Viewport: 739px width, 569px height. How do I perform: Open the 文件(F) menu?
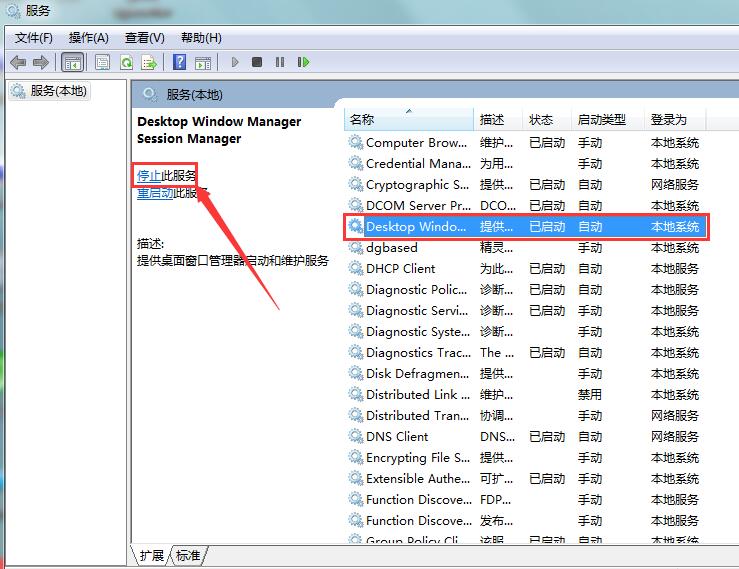pos(33,38)
